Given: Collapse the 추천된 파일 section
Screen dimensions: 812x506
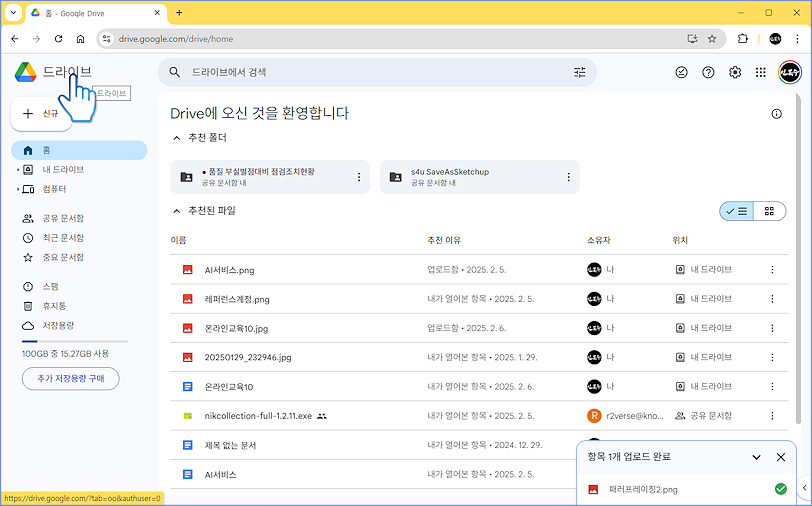Looking at the screenshot, I should point(177,211).
